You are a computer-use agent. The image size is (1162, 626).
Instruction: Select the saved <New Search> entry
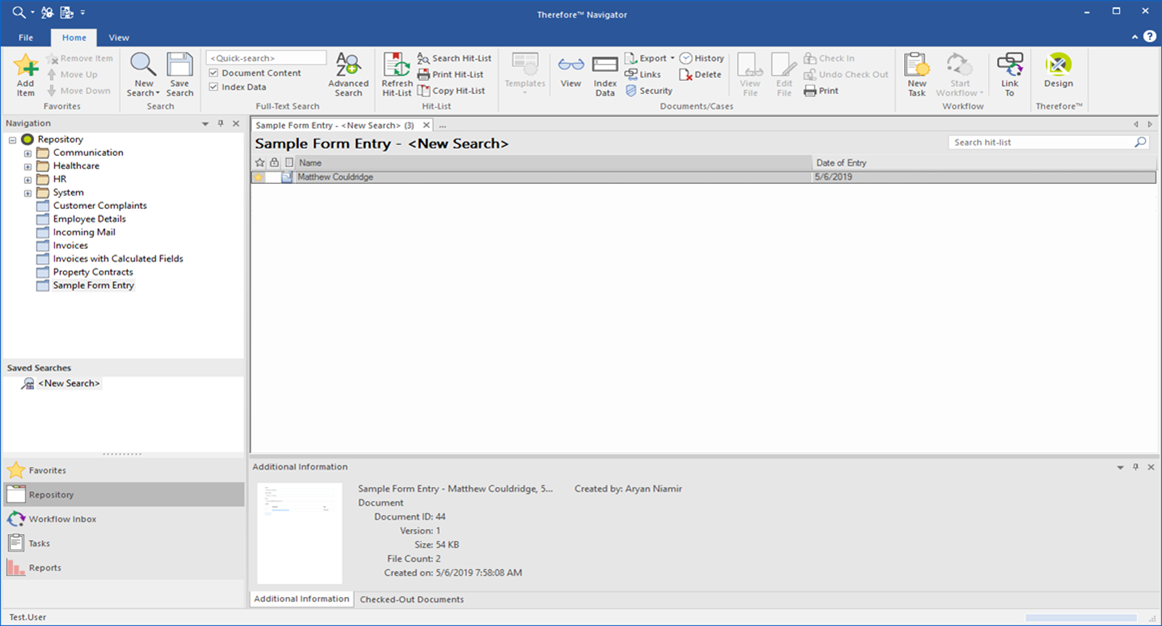(66, 382)
